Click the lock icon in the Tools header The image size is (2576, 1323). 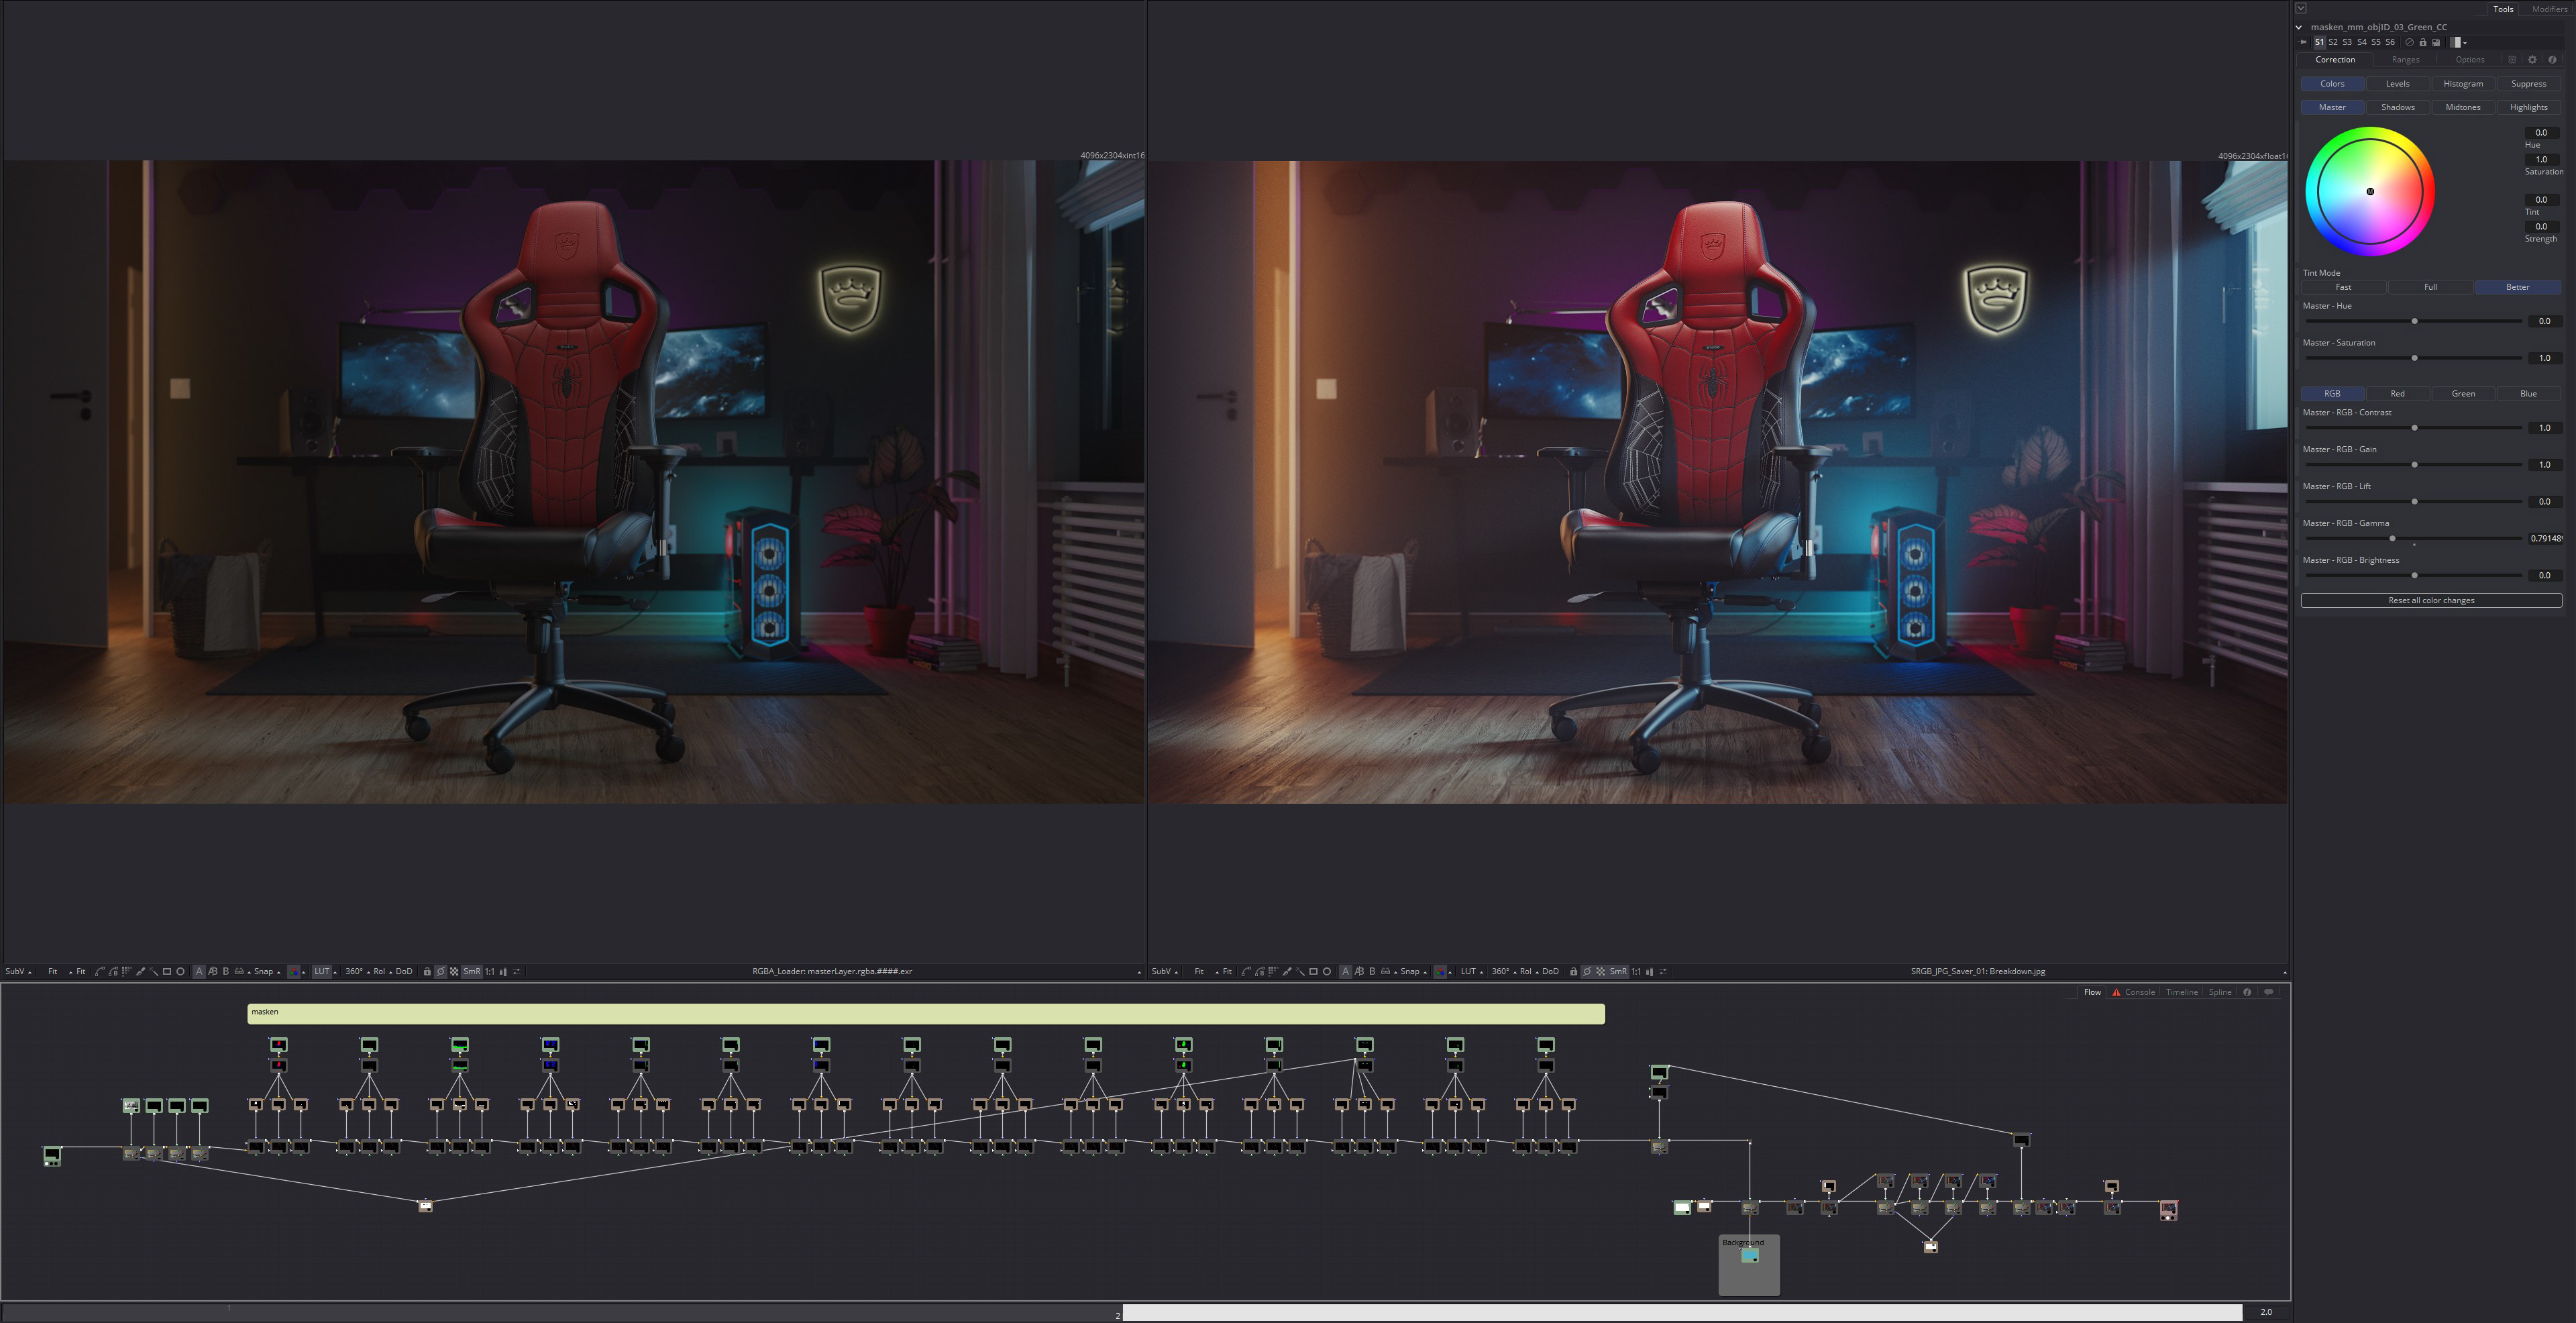pyautogui.click(x=2423, y=42)
